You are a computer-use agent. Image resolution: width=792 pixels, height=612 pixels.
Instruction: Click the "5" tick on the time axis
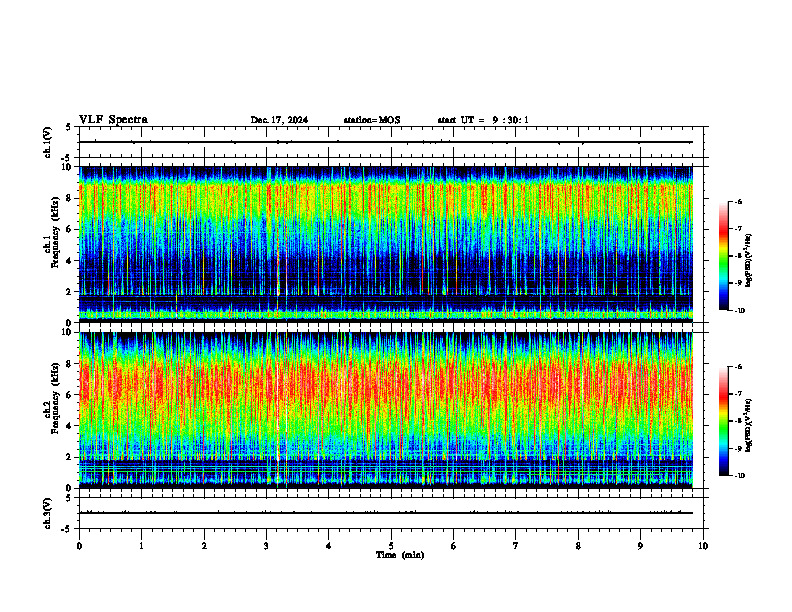(391, 546)
